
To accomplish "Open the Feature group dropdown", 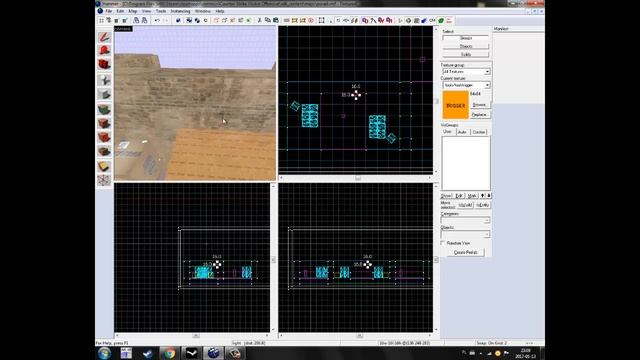I will coord(466,71).
